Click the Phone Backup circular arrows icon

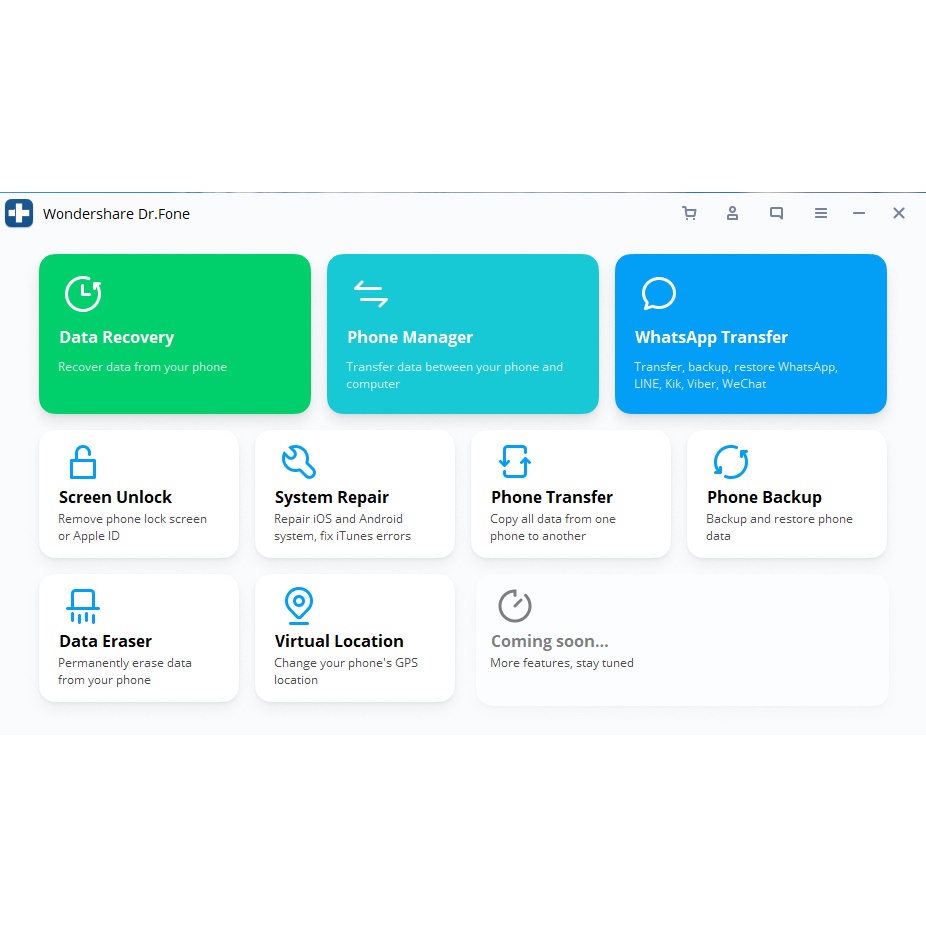(730, 462)
